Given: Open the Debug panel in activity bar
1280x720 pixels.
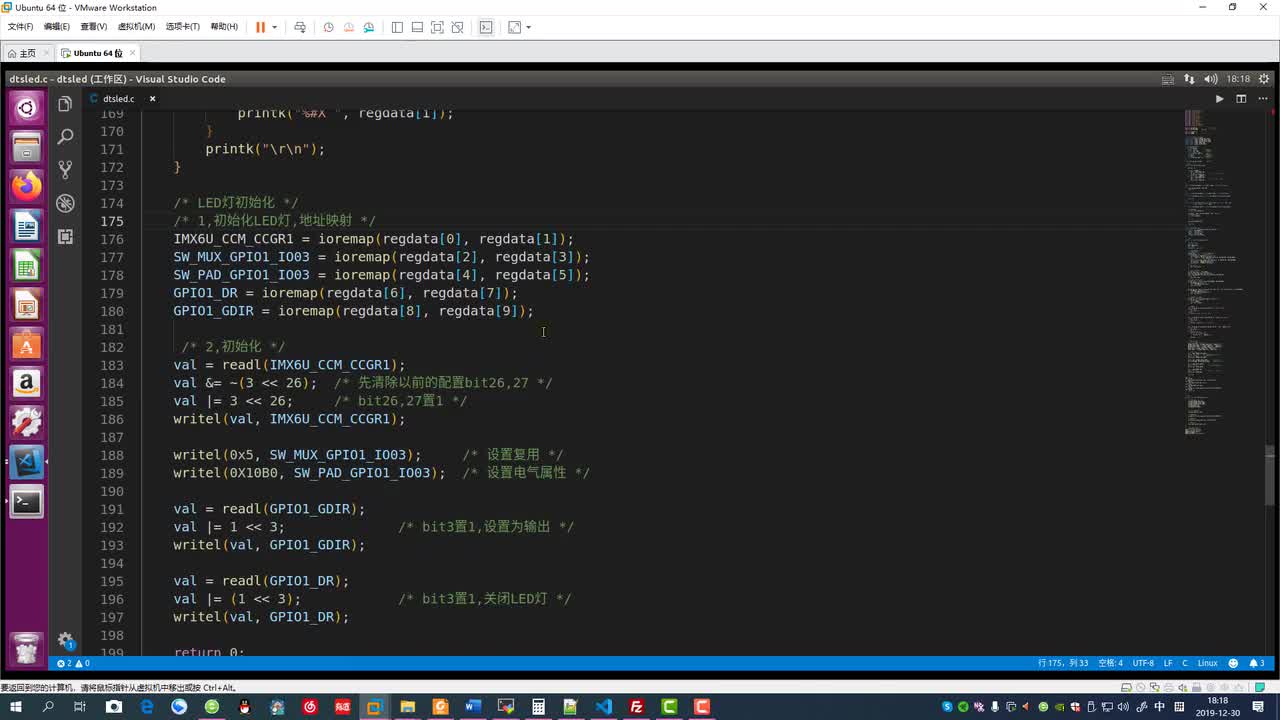Looking at the screenshot, I should tap(65, 203).
